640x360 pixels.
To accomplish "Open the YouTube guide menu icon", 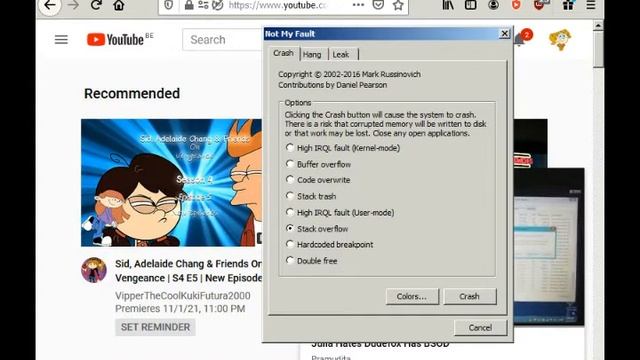I will [x=61, y=40].
